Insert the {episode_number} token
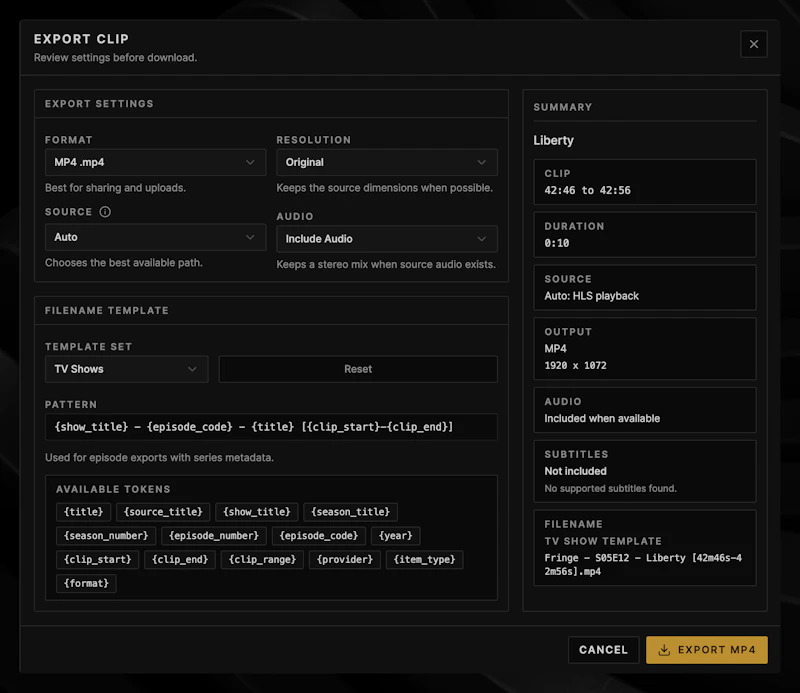Screen dimensions: 800x693 click(x=214, y=536)
